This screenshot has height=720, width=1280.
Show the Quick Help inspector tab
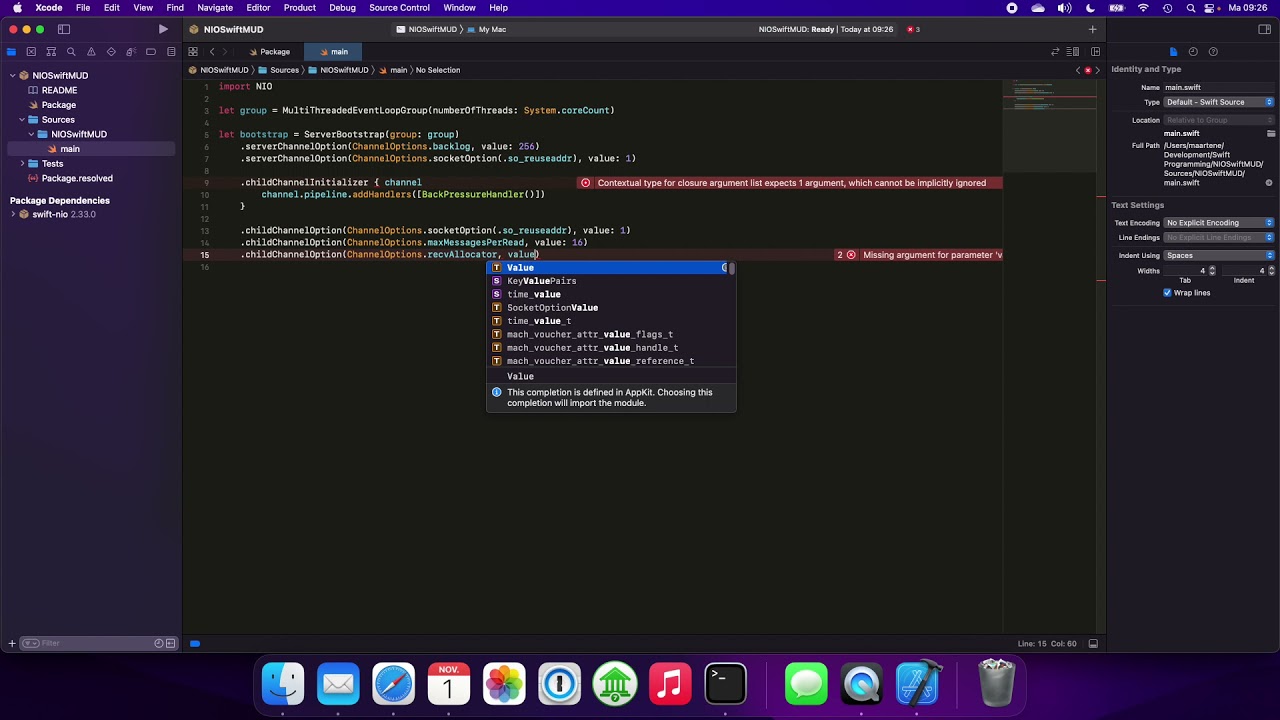[x=1213, y=52]
